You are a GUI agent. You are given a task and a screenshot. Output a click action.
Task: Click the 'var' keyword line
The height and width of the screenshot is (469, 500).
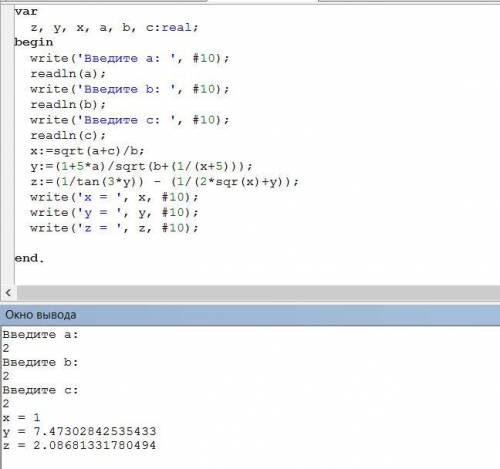(x=26, y=12)
